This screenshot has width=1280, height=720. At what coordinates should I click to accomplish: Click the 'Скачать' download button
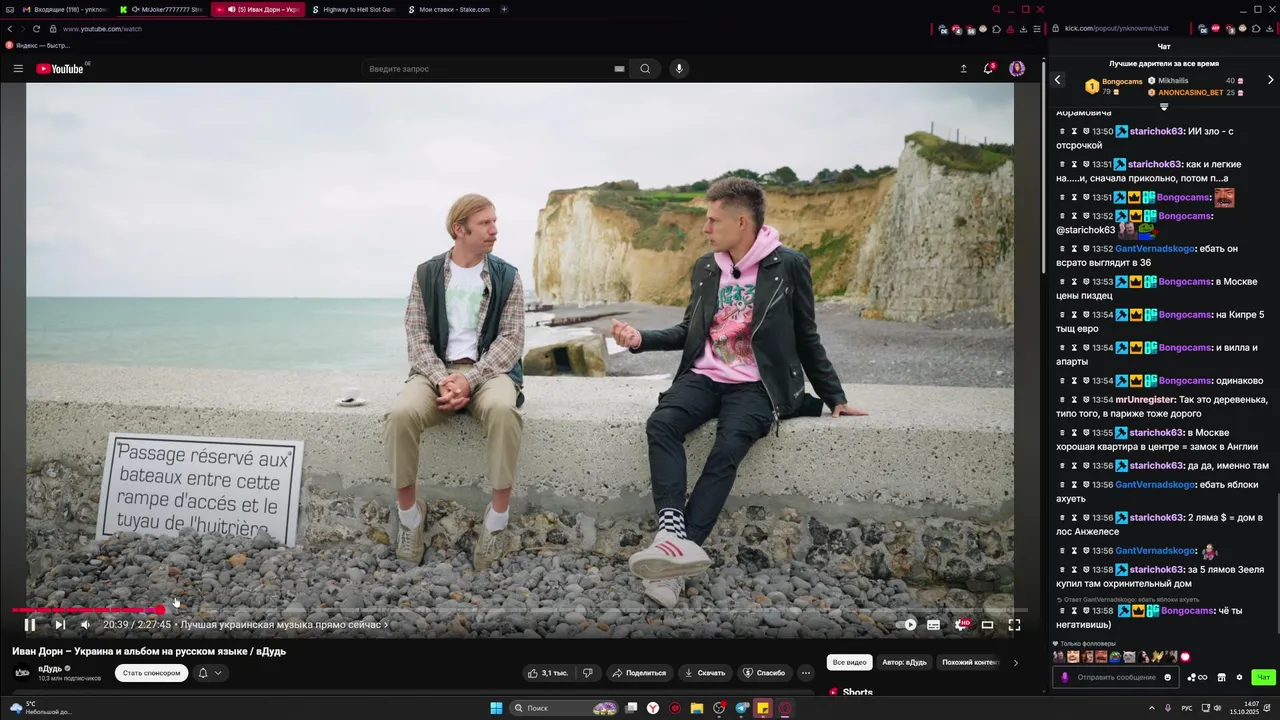click(705, 673)
